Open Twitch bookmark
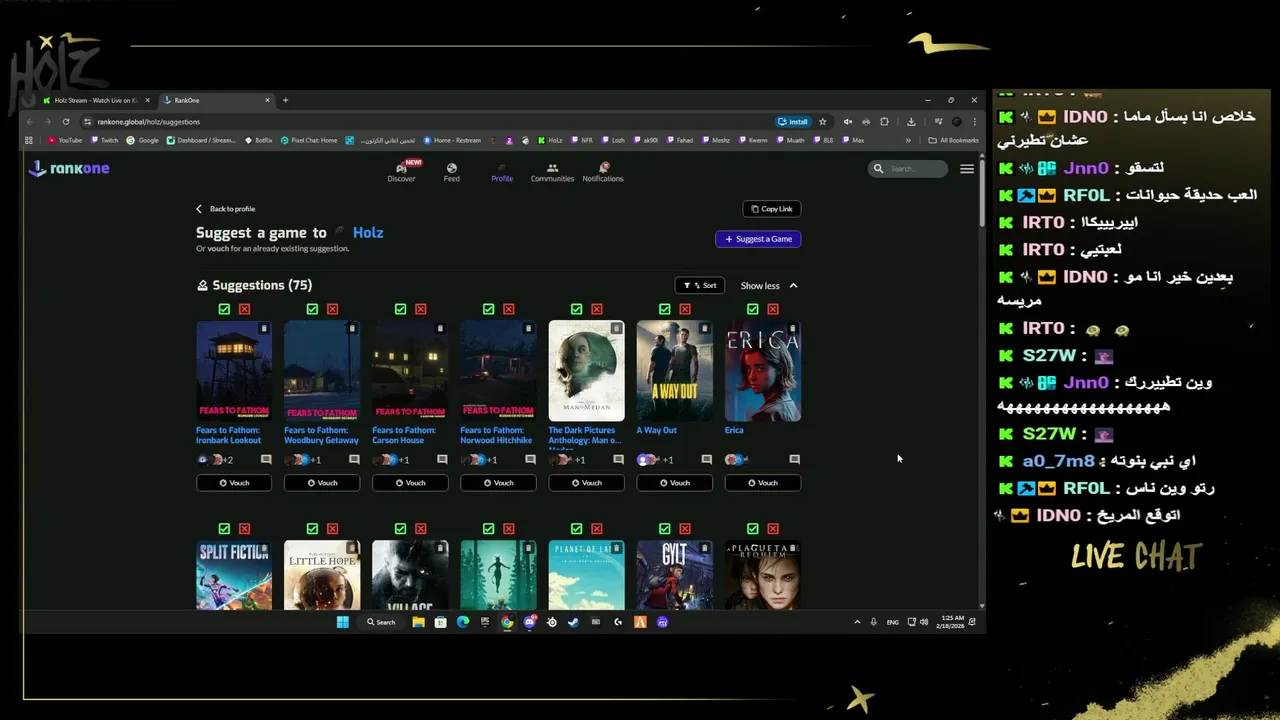The image size is (1280, 720). pyautogui.click(x=104, y=140)
